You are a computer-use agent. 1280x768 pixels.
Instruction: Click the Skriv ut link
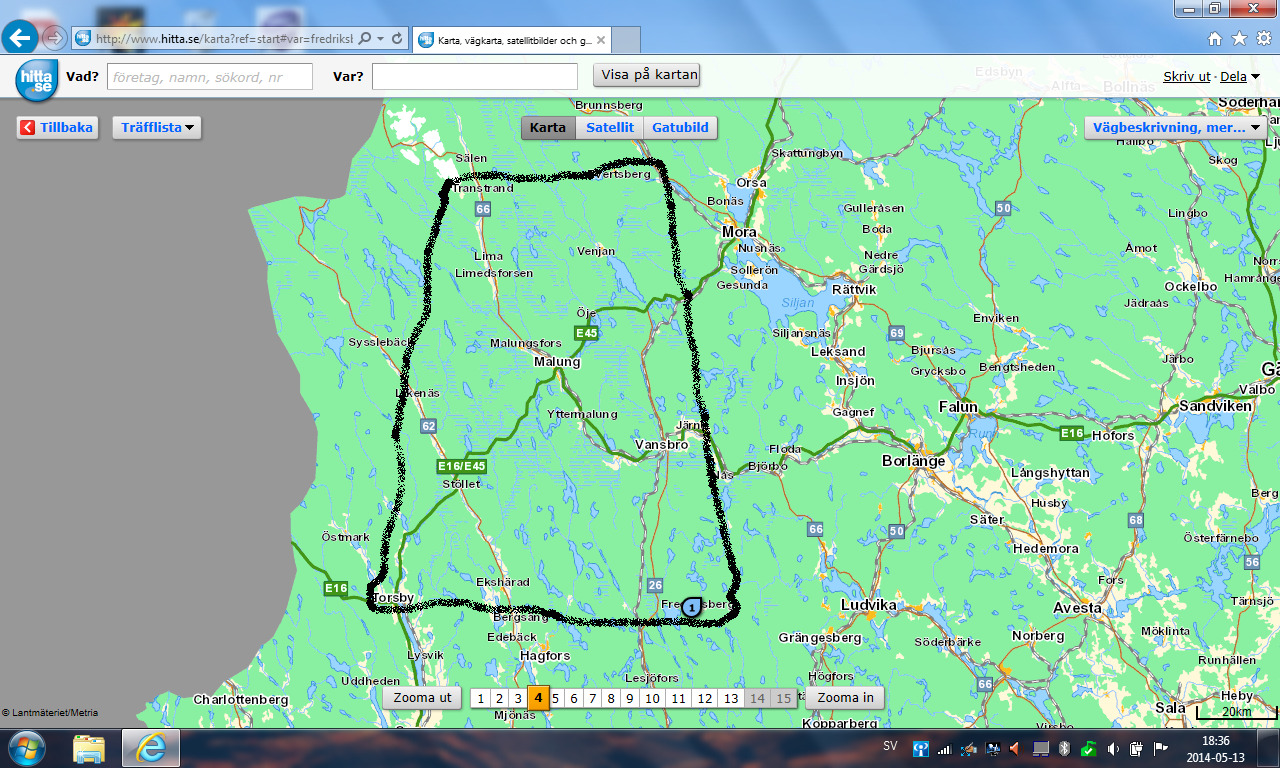1187,76
